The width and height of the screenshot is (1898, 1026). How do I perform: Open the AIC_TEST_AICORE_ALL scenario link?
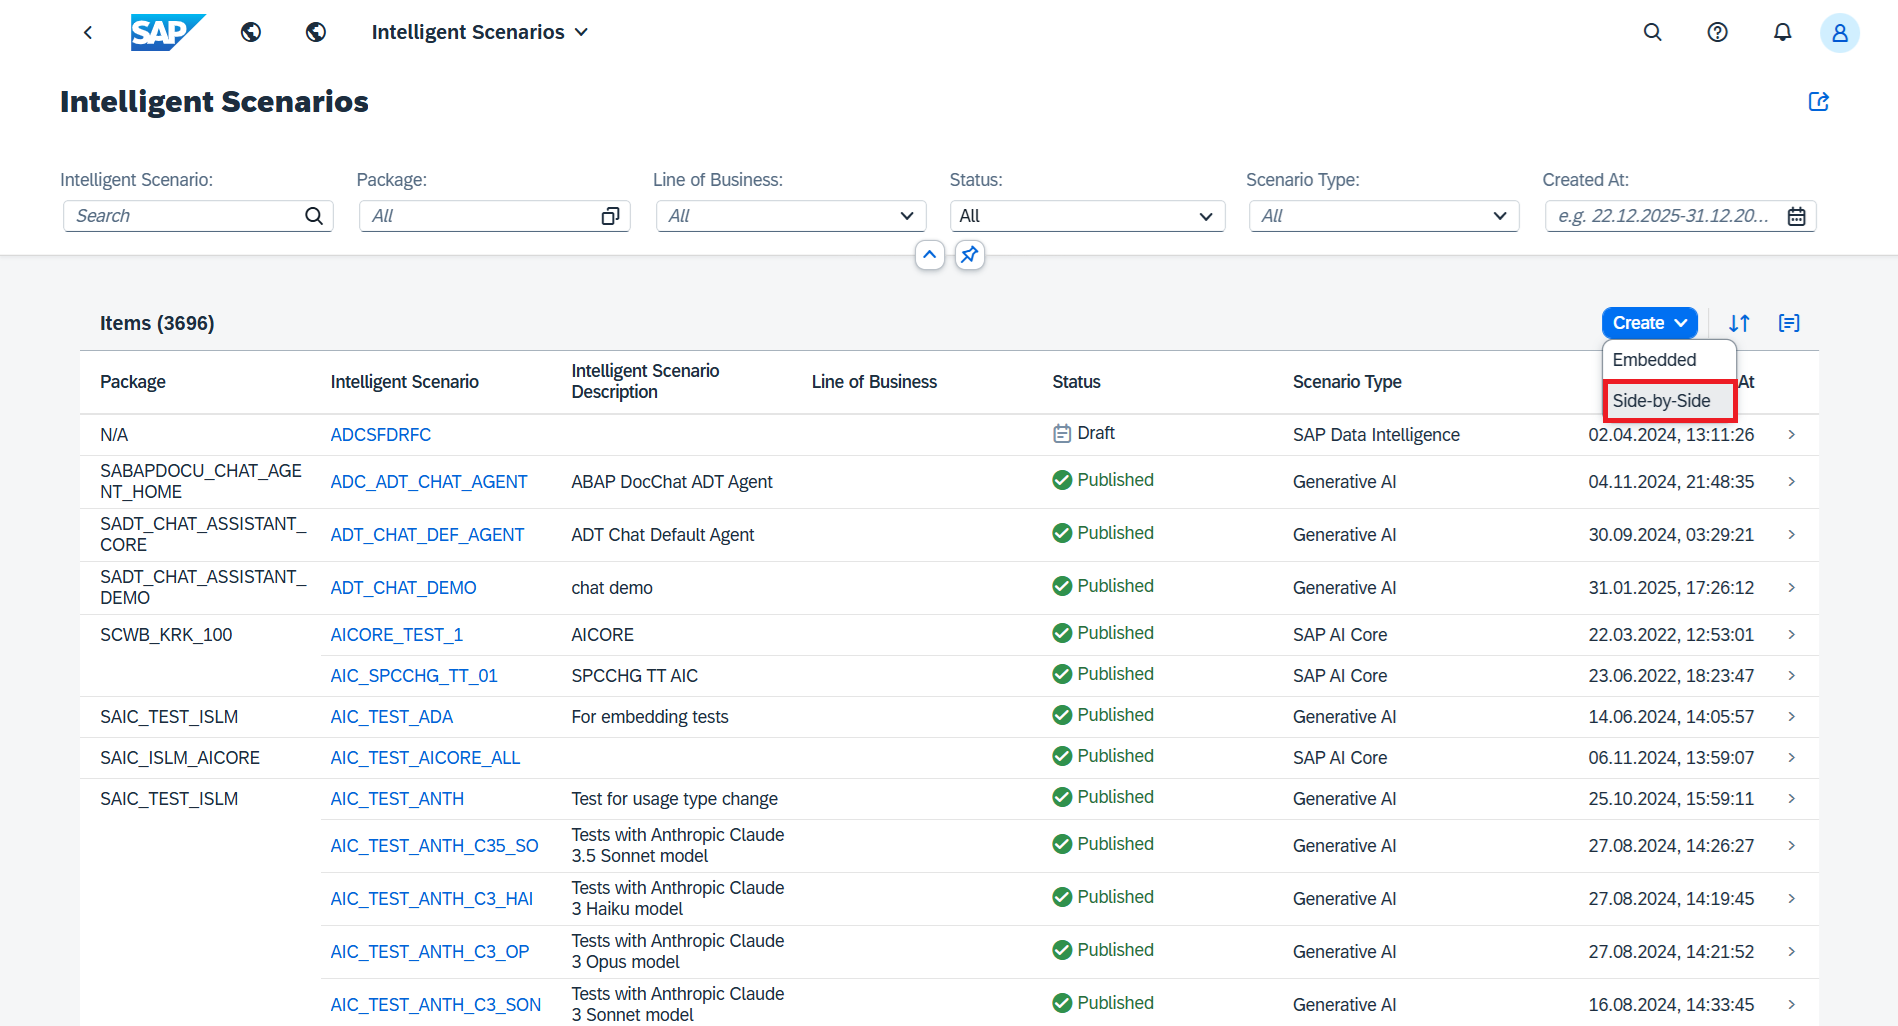pyautogui.click(x=426, y=758)
